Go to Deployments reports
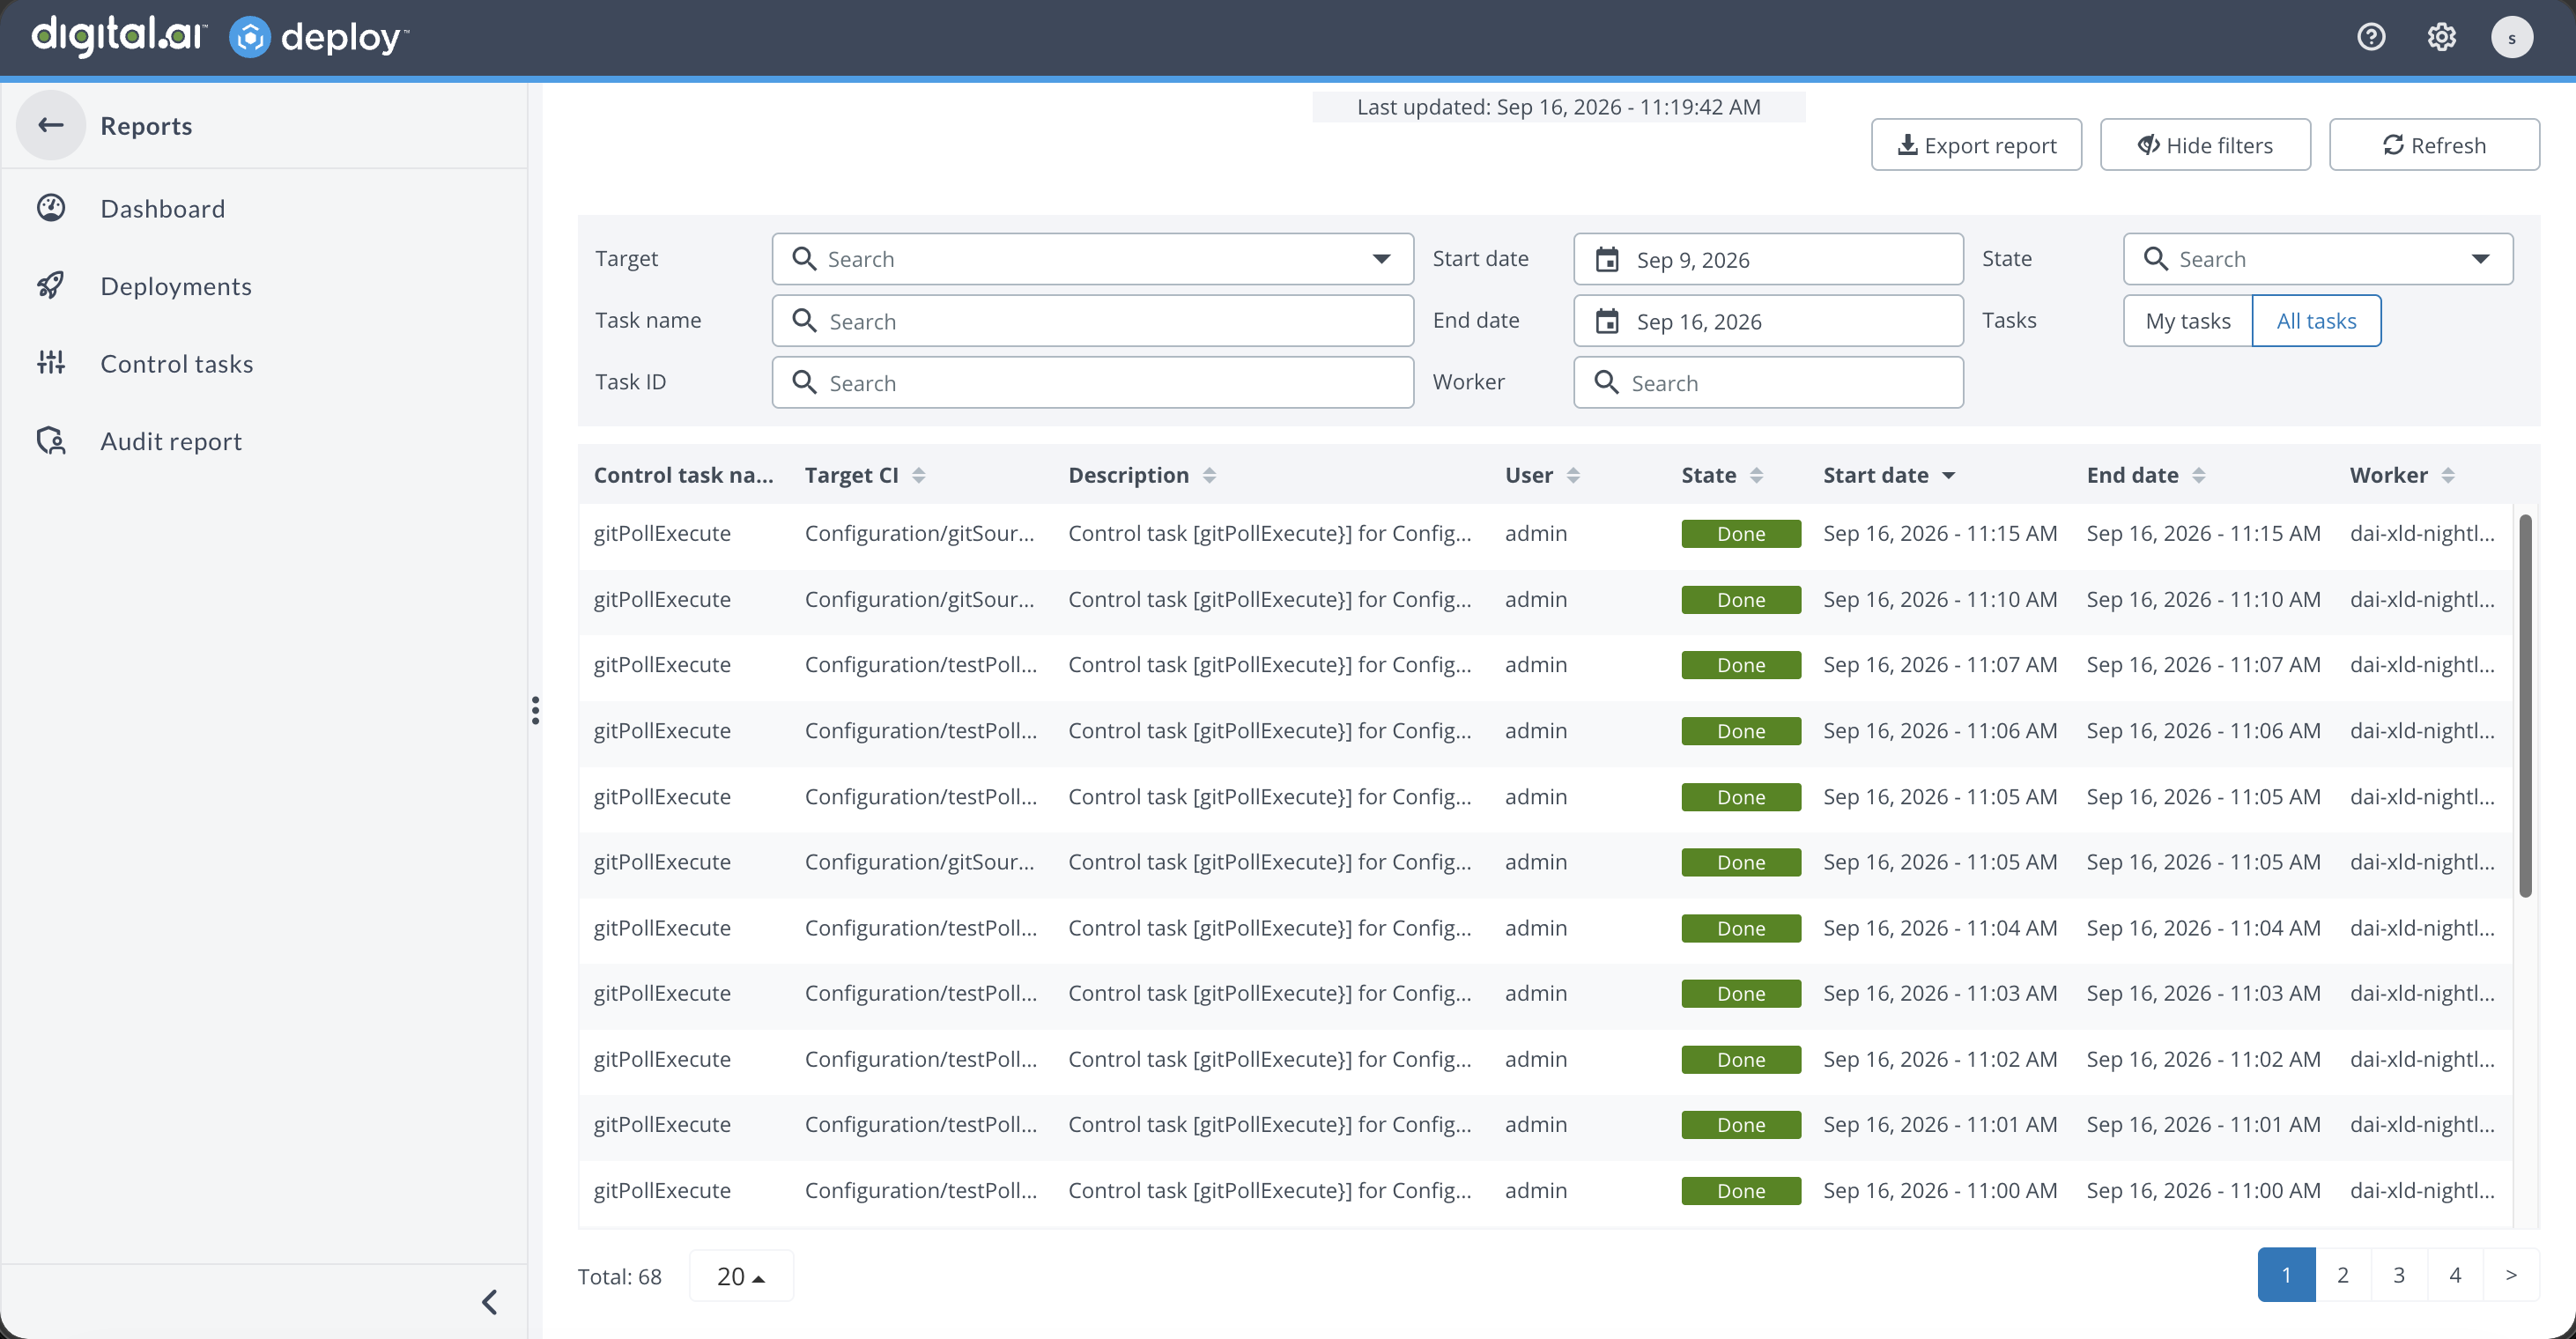 point(176,286)
